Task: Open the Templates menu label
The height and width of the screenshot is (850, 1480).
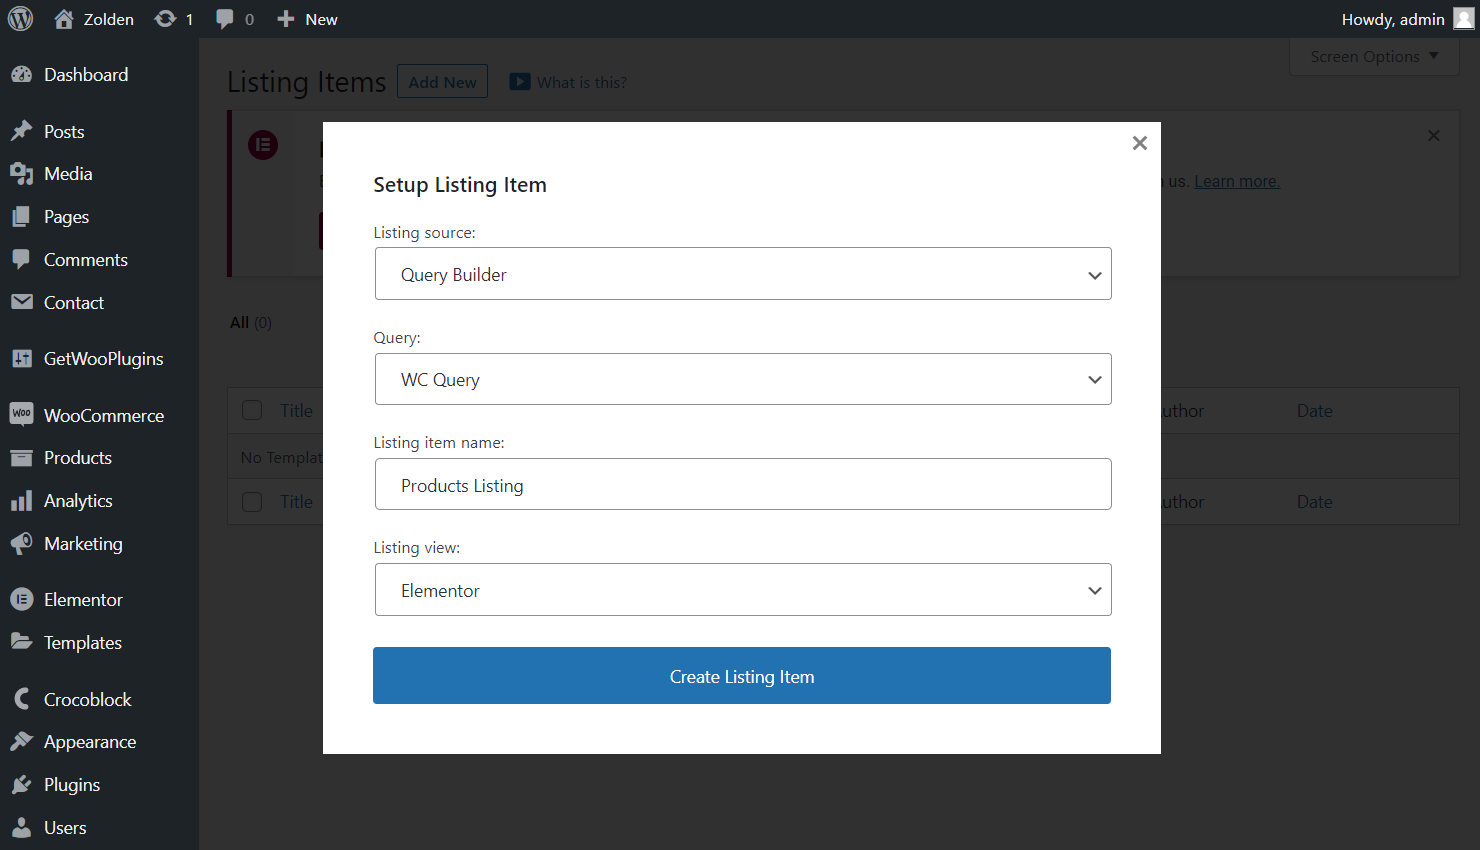Action: (x=83, y=642)
